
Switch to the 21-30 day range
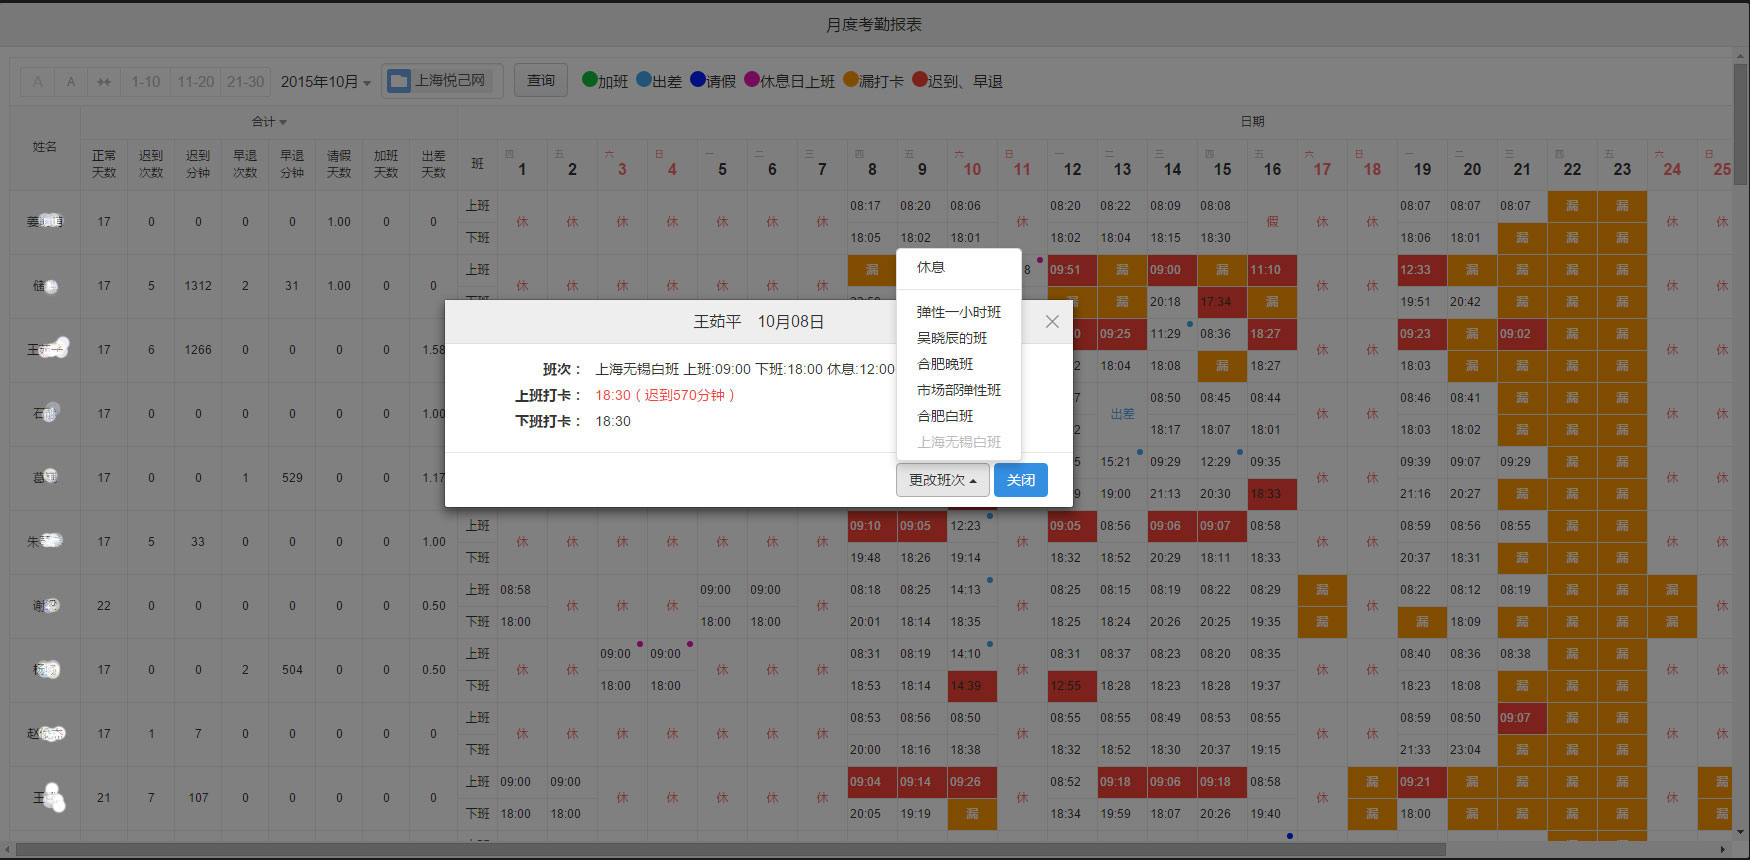(245, 82)
